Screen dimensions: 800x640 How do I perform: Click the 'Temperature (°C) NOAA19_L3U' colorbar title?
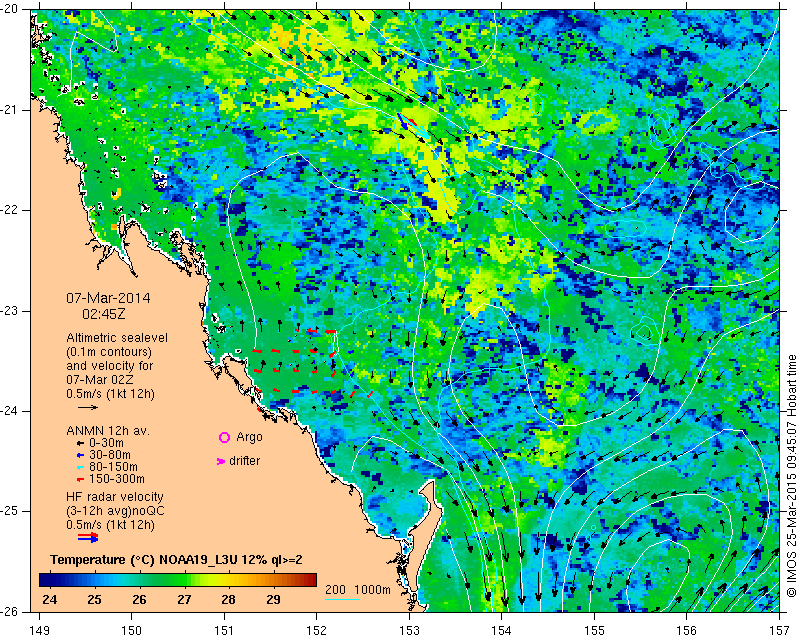point(143,560)
